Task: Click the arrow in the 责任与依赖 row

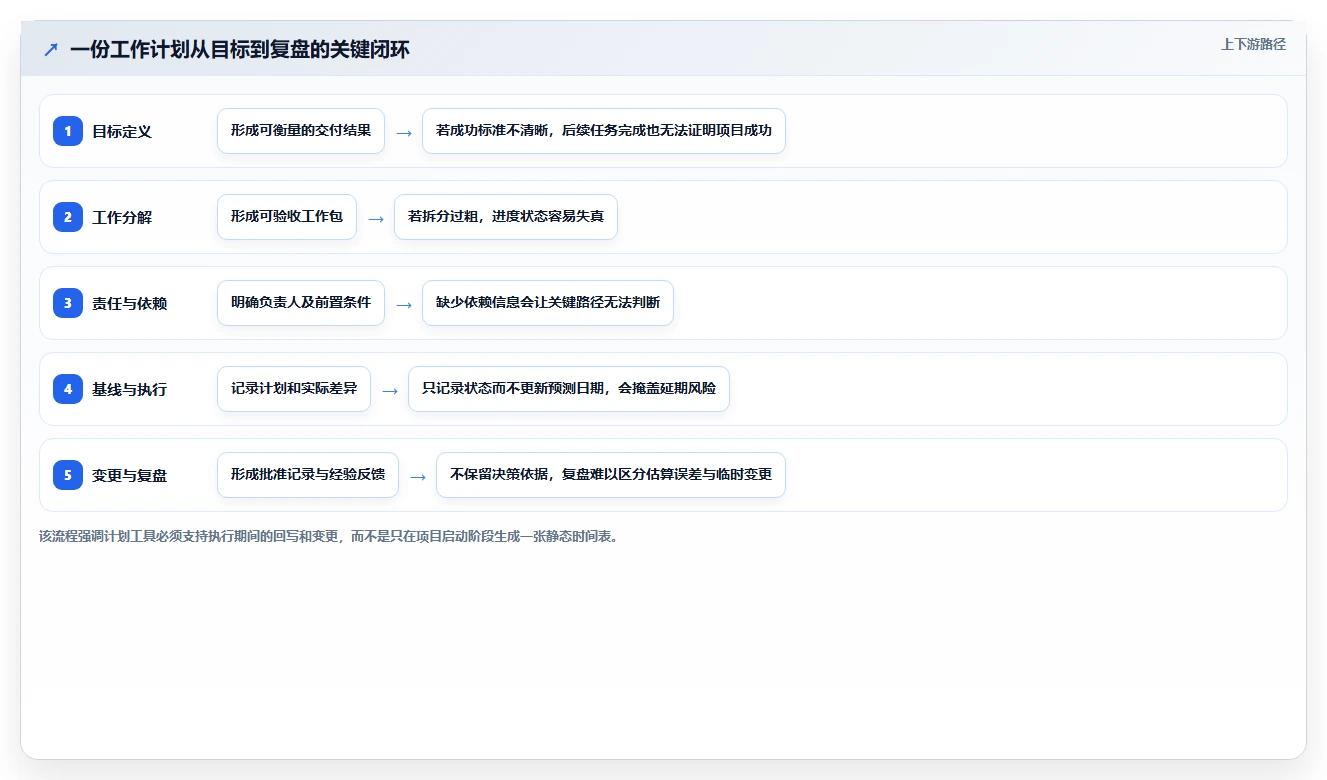Action: pyautogui.click(x=404, y=304)
